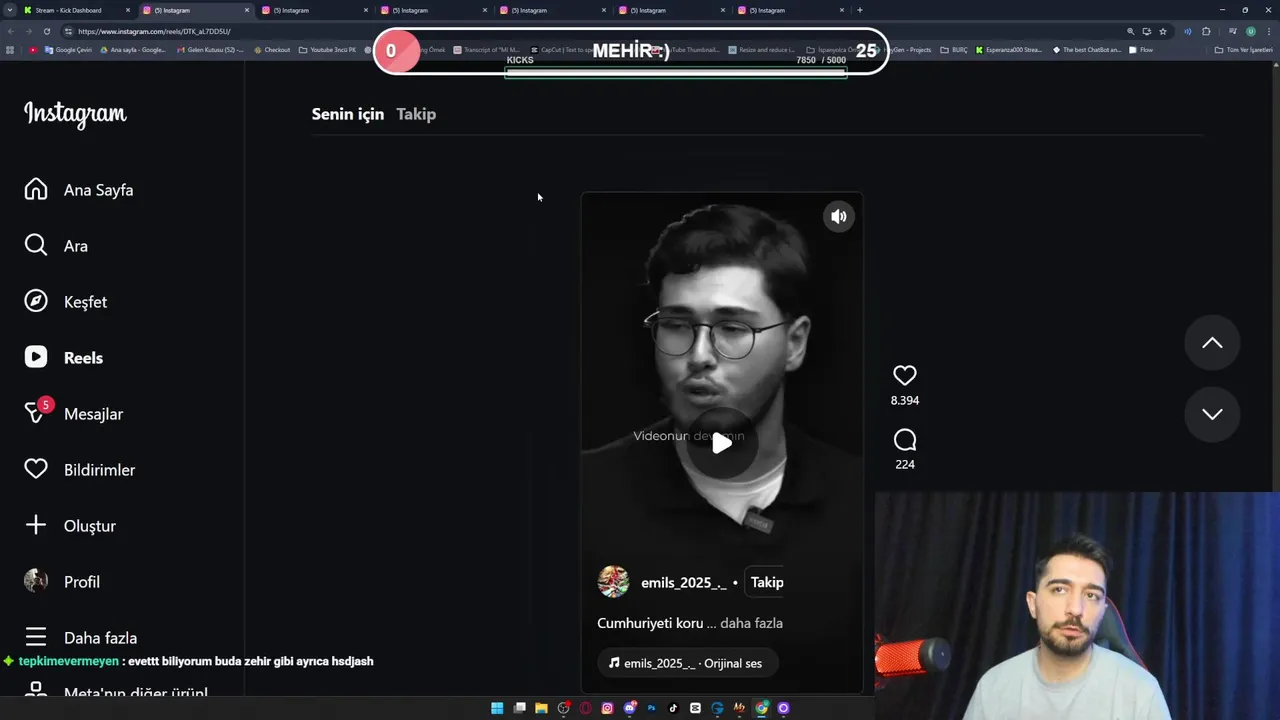Bookmark this page with star icon
The image size is (1280, 720).
tap(1163, 31)
